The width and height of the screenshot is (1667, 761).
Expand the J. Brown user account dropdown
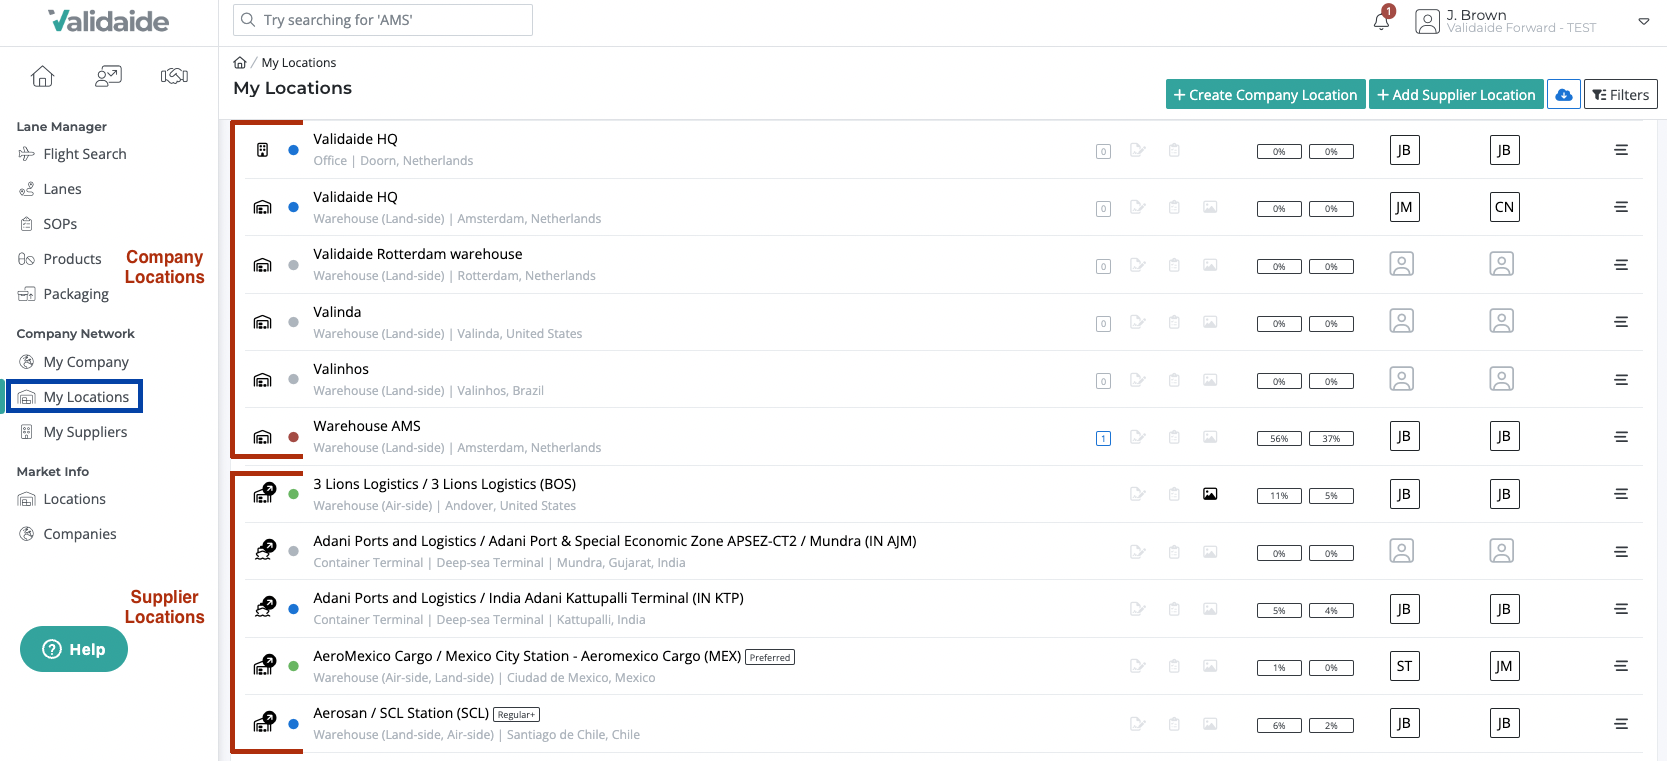coord(1643,21)
